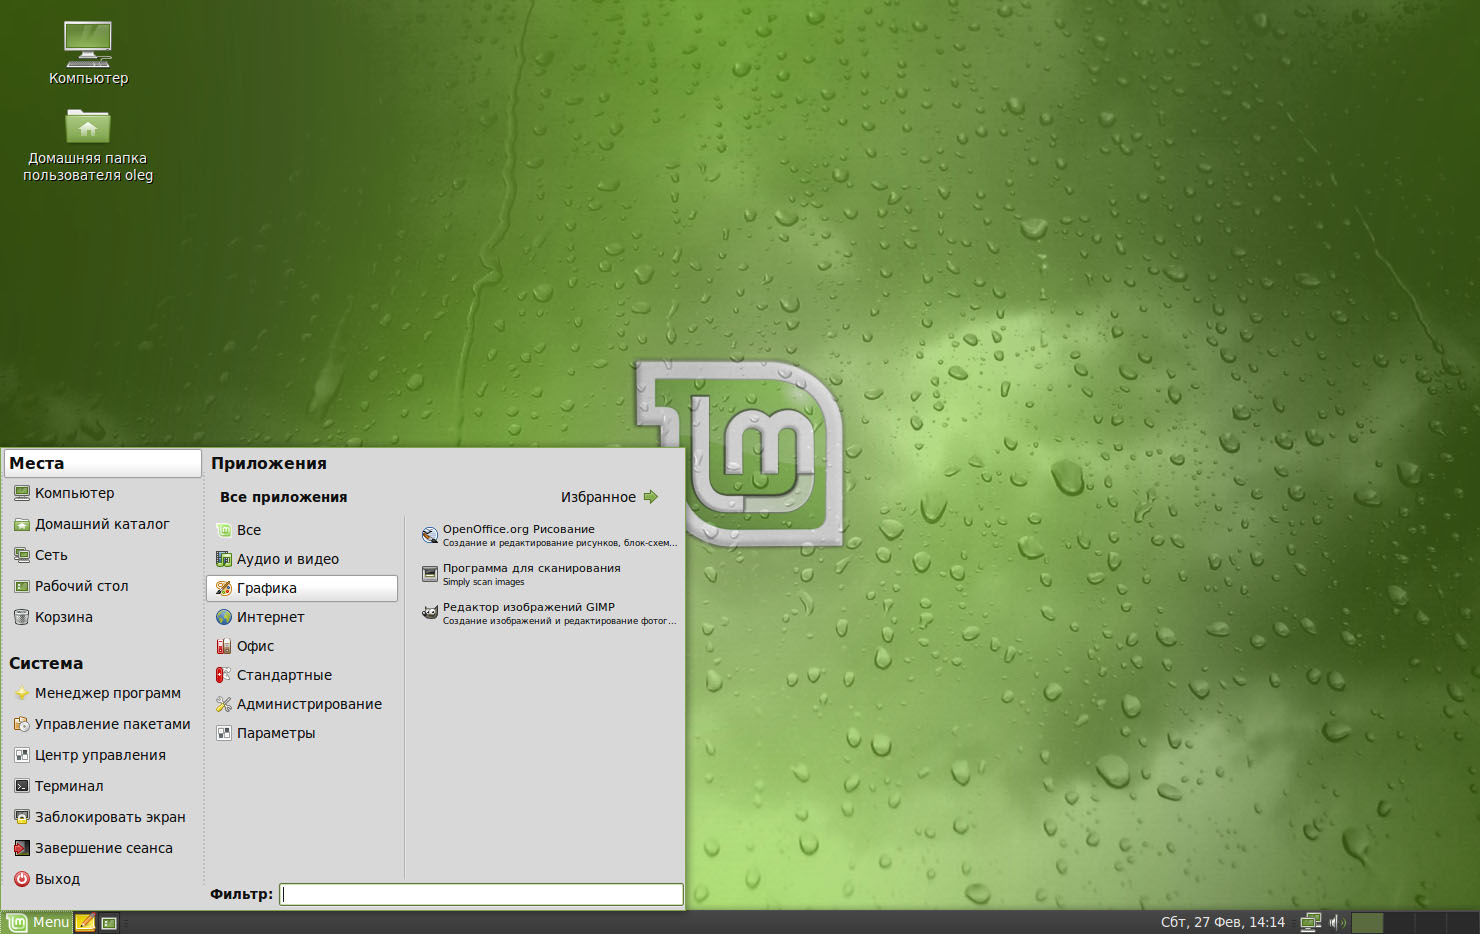1480x934 pixels.
Task: Open Центр управления
Action: tap(102, 755)
